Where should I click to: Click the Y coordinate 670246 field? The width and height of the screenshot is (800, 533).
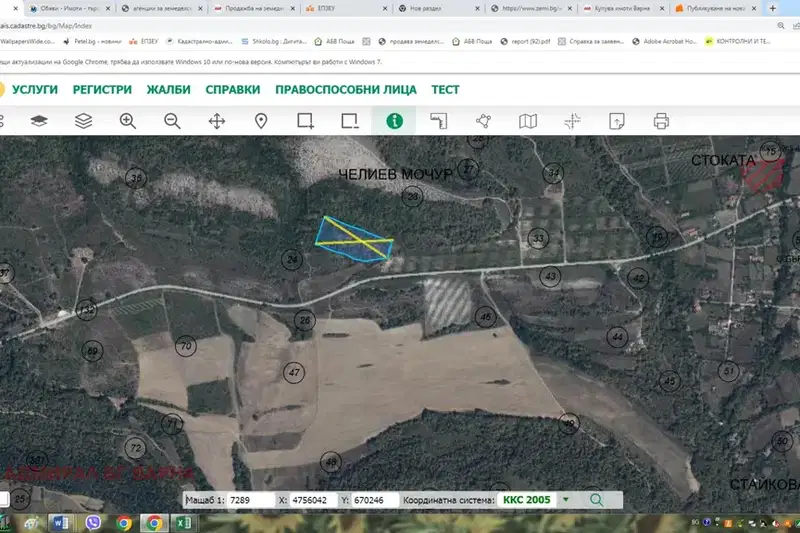(376, 500)
